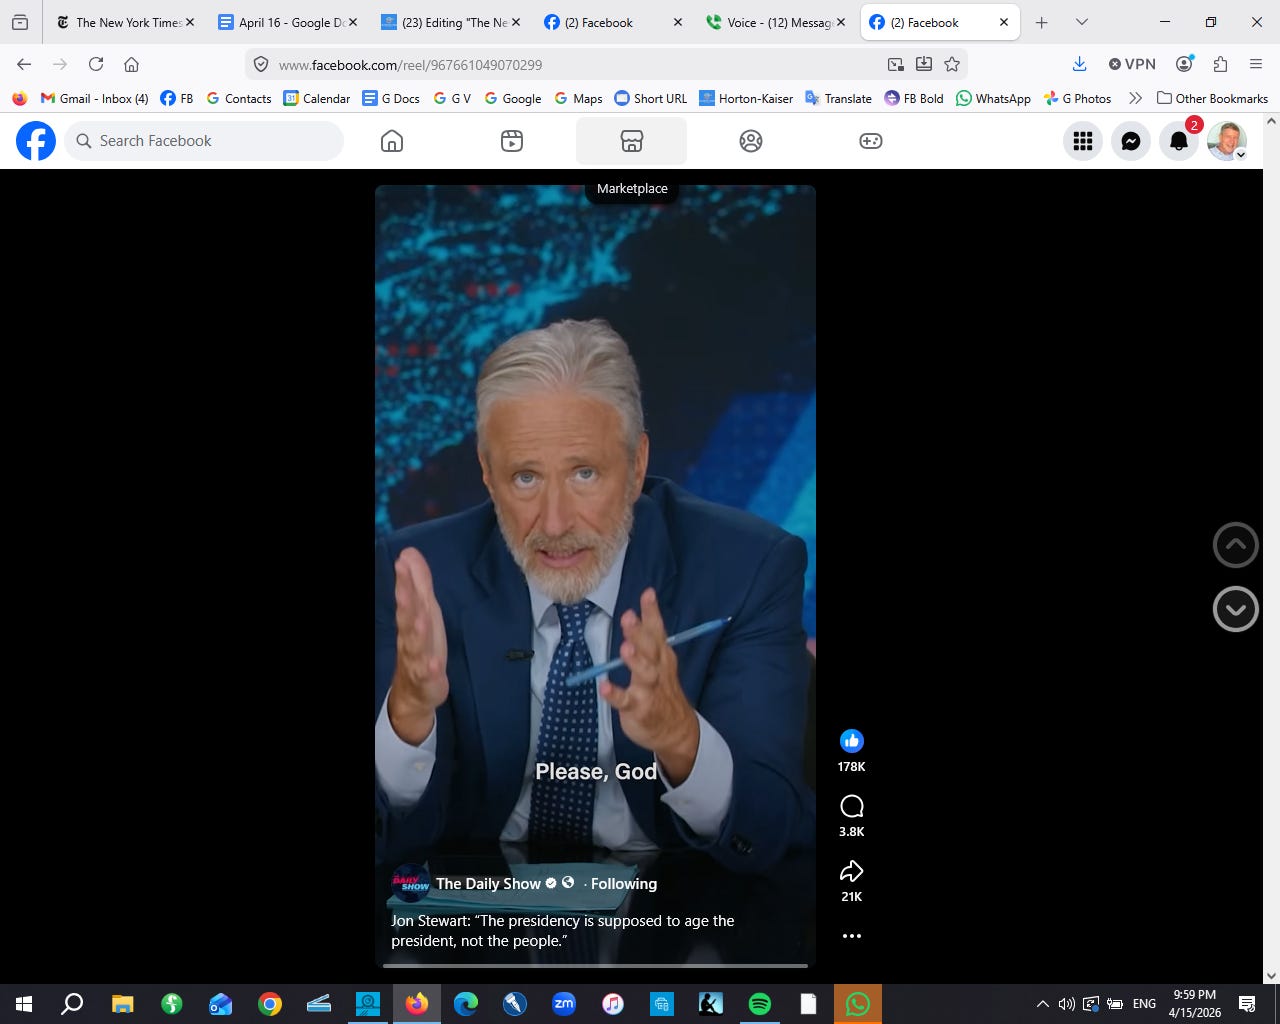Open a new browser tab
The image size is (1280, 1024).
point(1041,22)
